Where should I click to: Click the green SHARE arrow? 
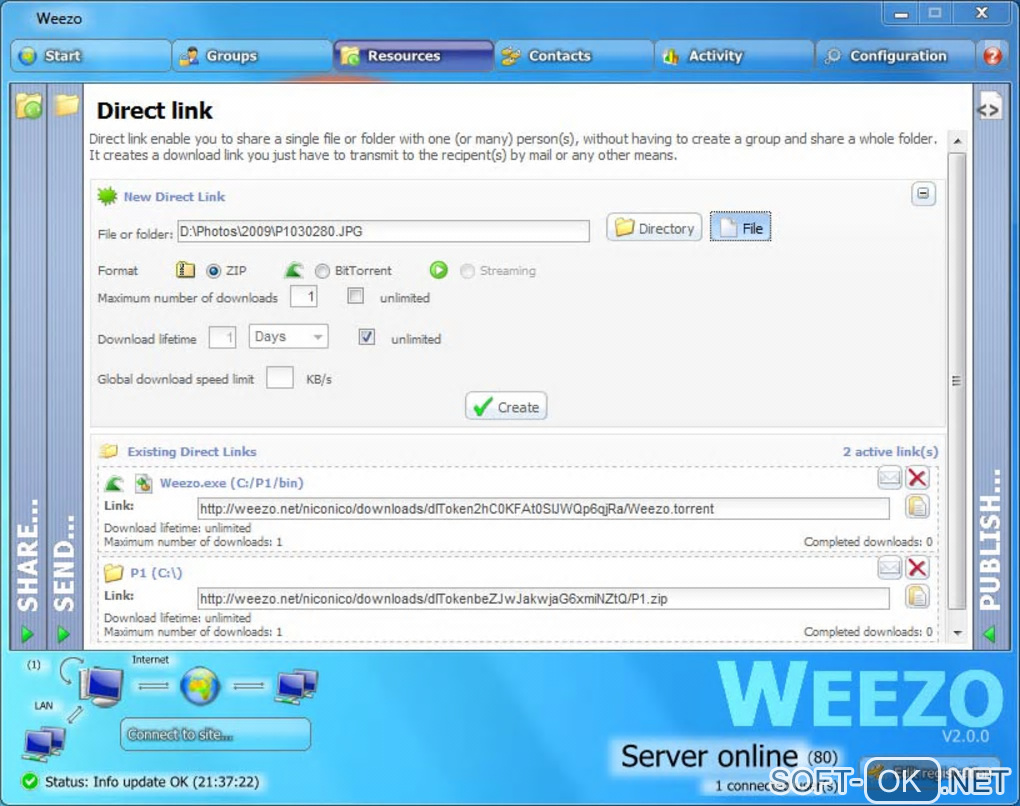27,634
